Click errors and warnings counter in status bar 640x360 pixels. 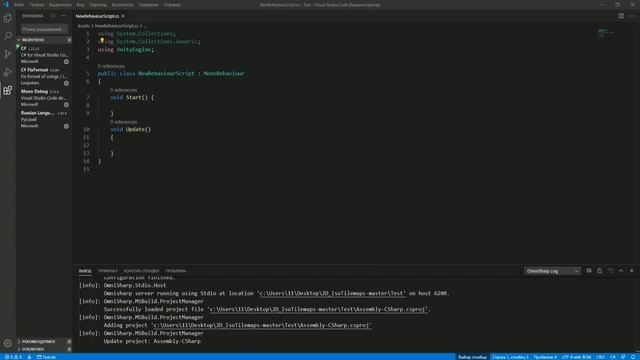pos(13,357)
